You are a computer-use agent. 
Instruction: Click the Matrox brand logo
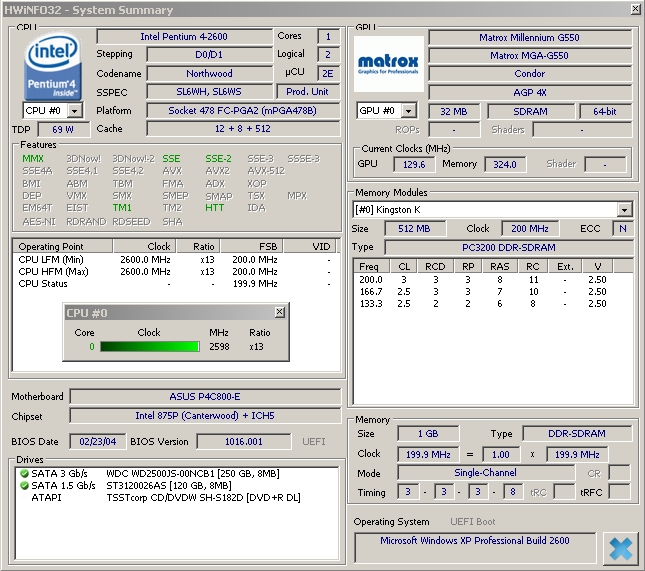388,64
